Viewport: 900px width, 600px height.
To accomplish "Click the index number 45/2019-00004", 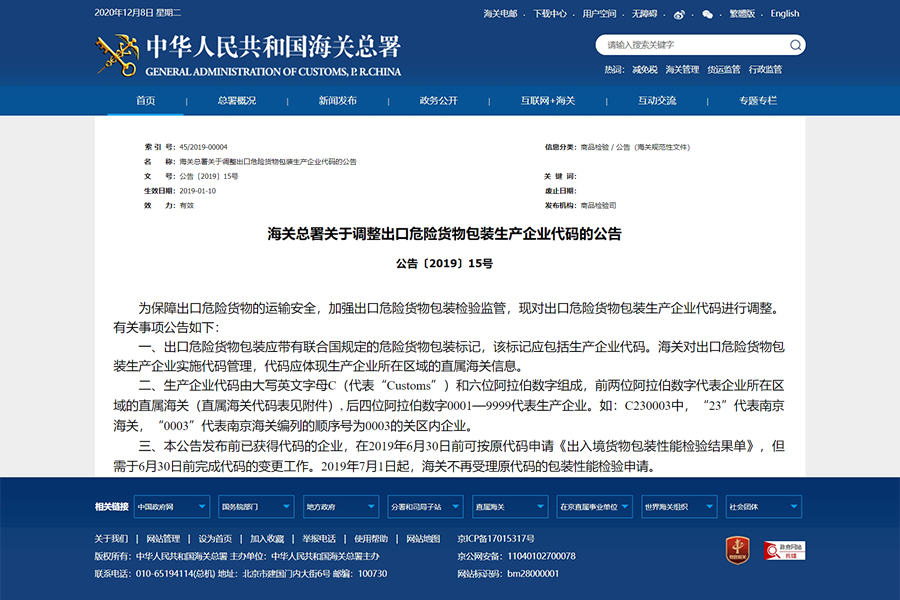I will pyautogui.click(x=203, y=147).
